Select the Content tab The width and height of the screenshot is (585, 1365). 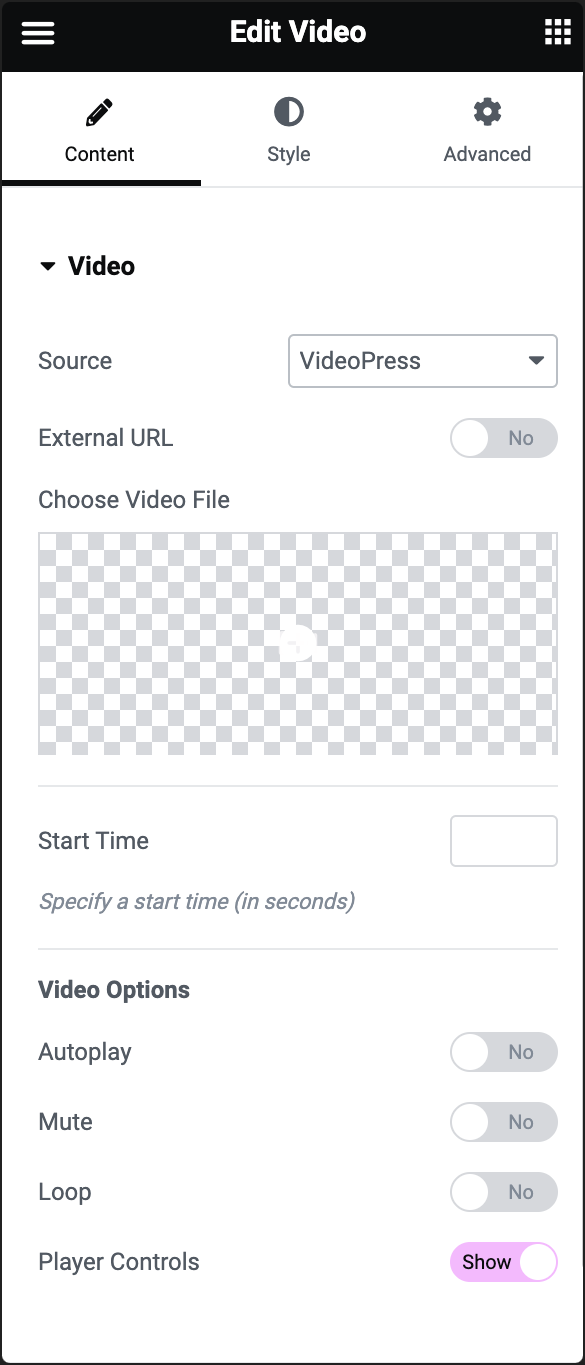click(x=99, y=130)
